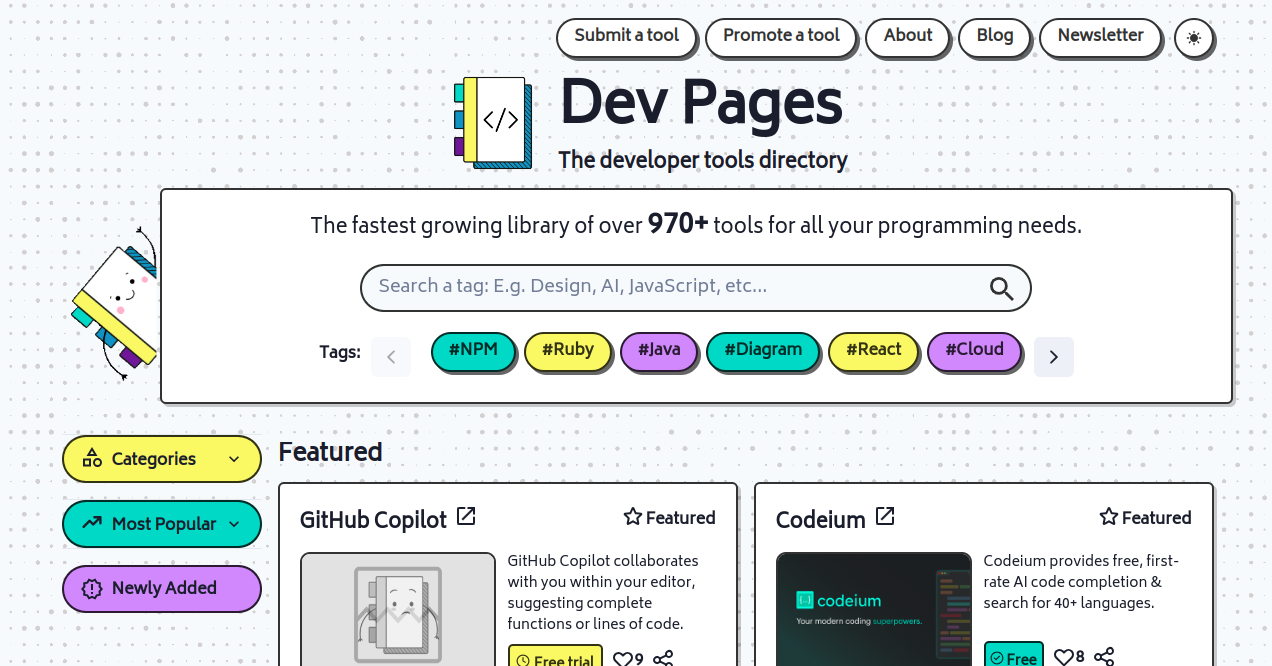Click the GitHub Copilot thumbnail image
Viewport: 1272px width, 666px height.
coord(398,609)
